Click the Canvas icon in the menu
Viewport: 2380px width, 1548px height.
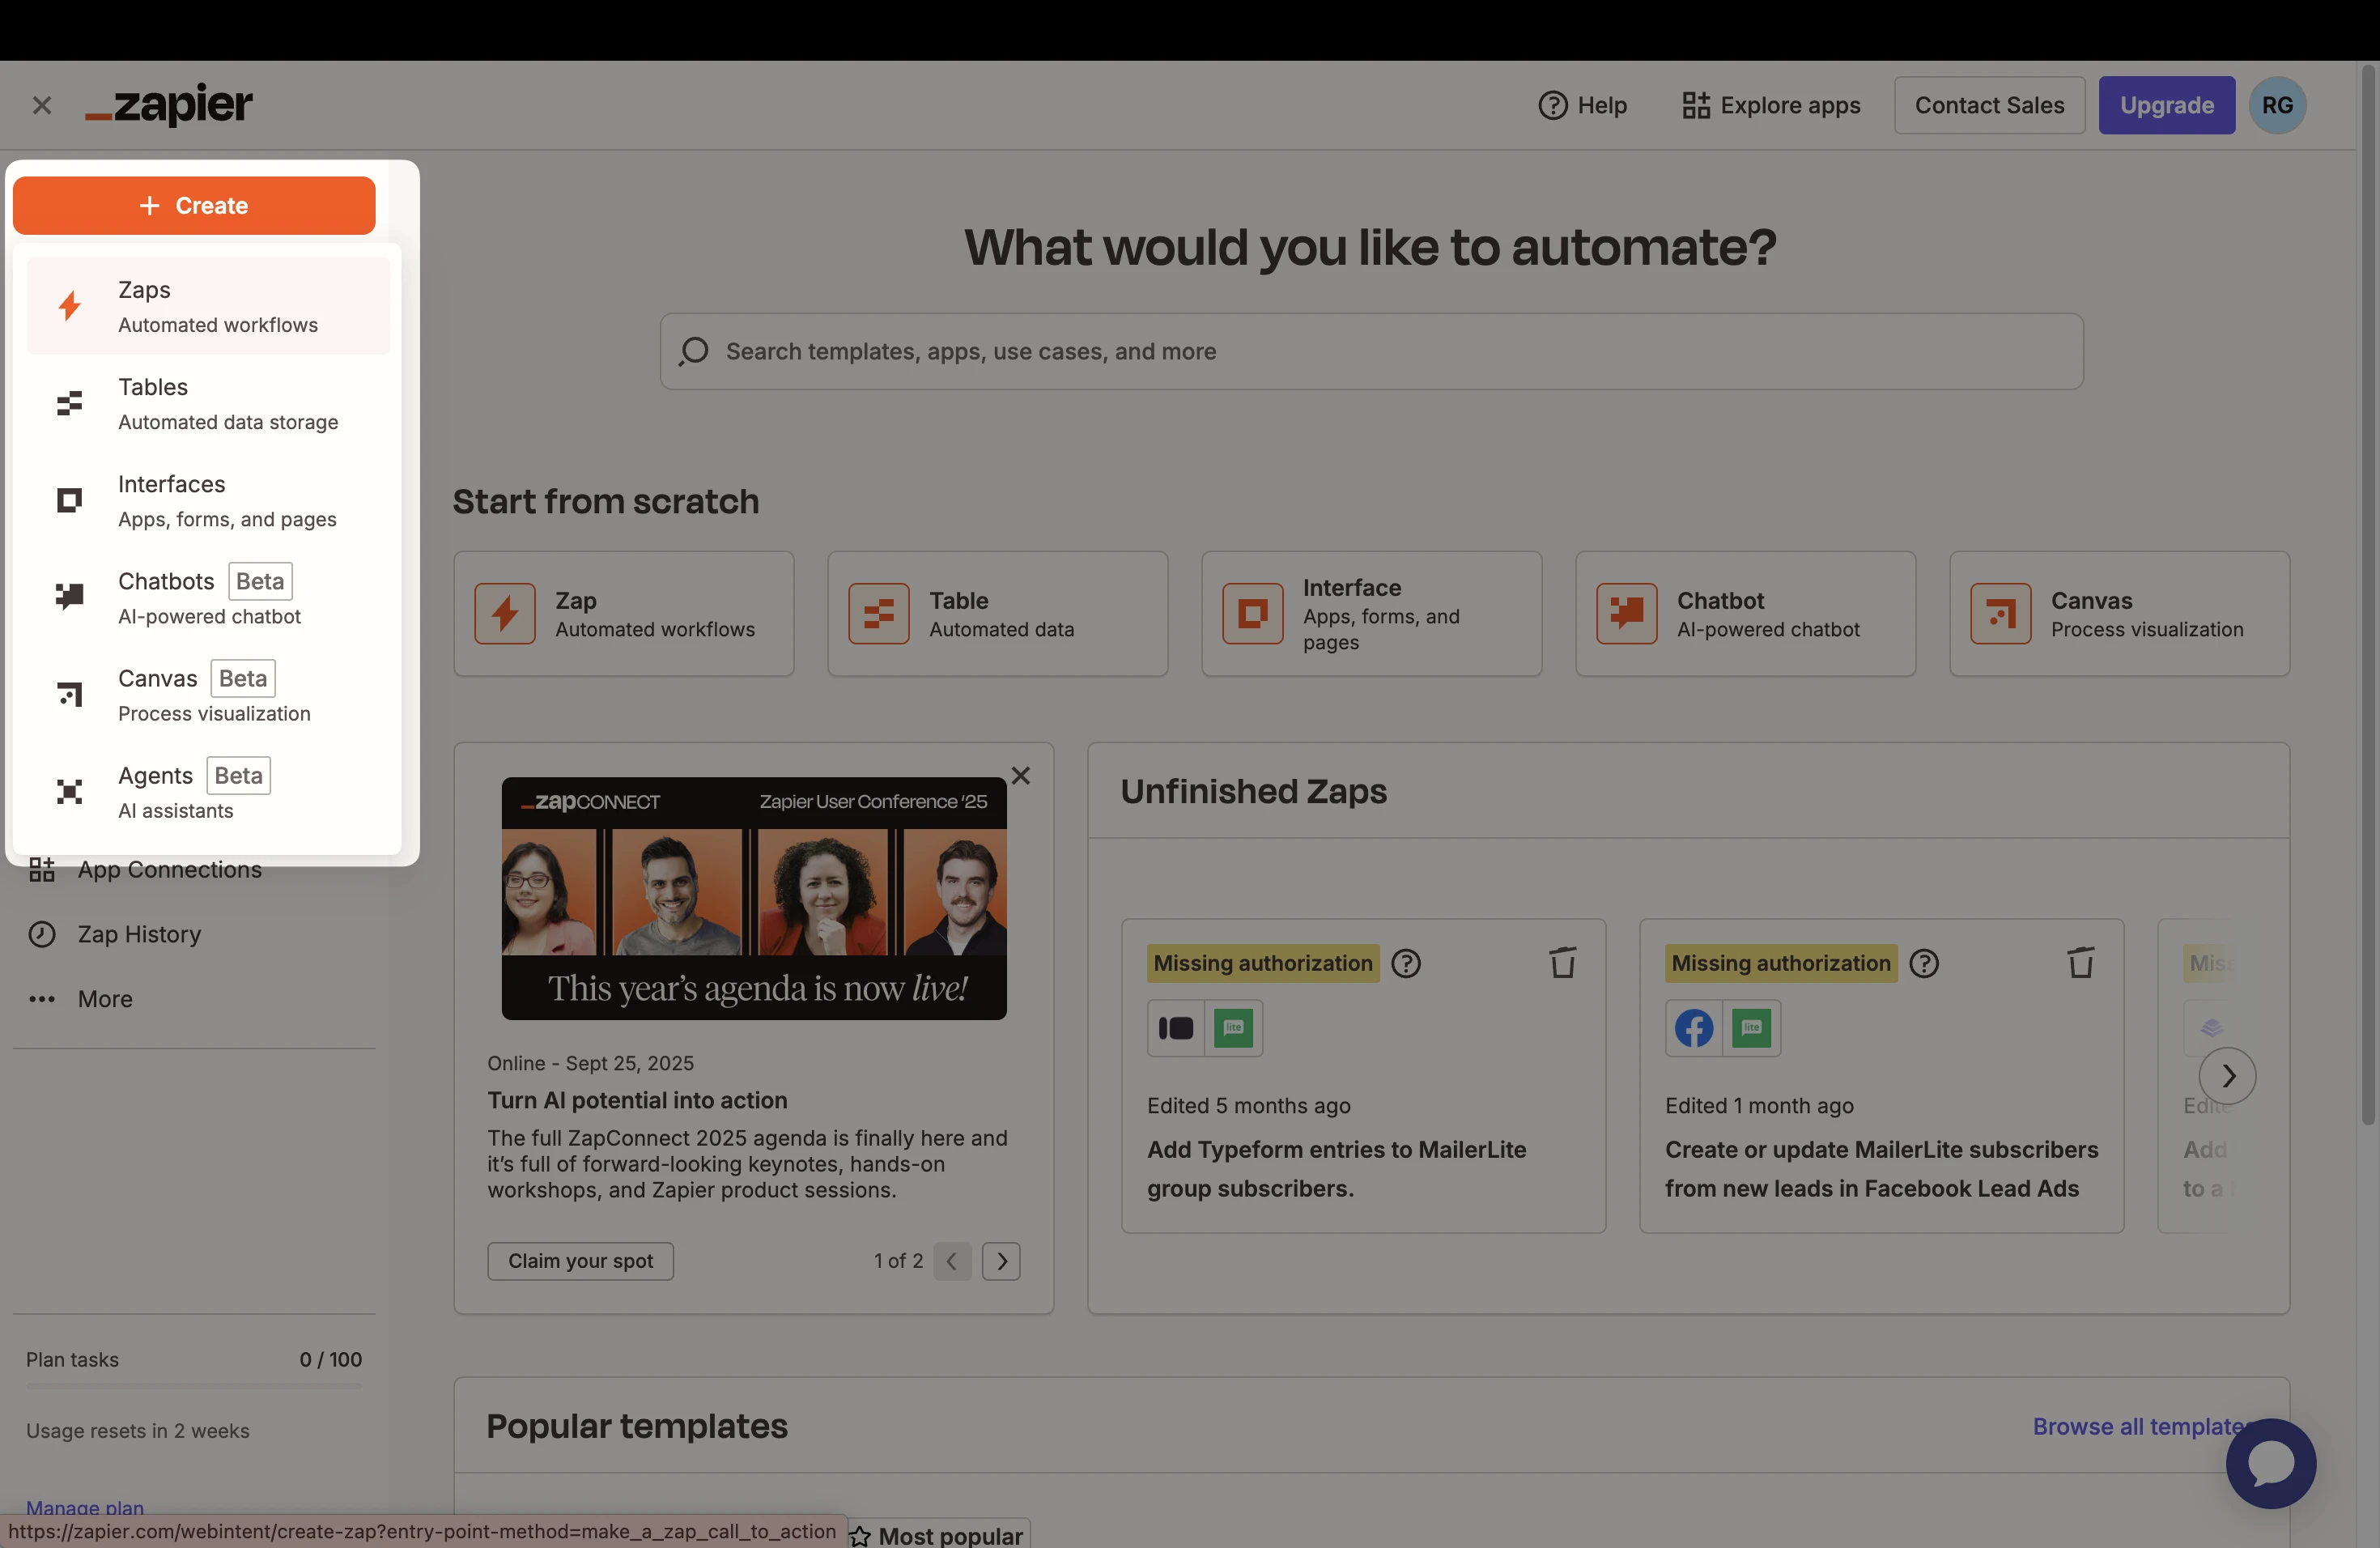click(69, 694)
